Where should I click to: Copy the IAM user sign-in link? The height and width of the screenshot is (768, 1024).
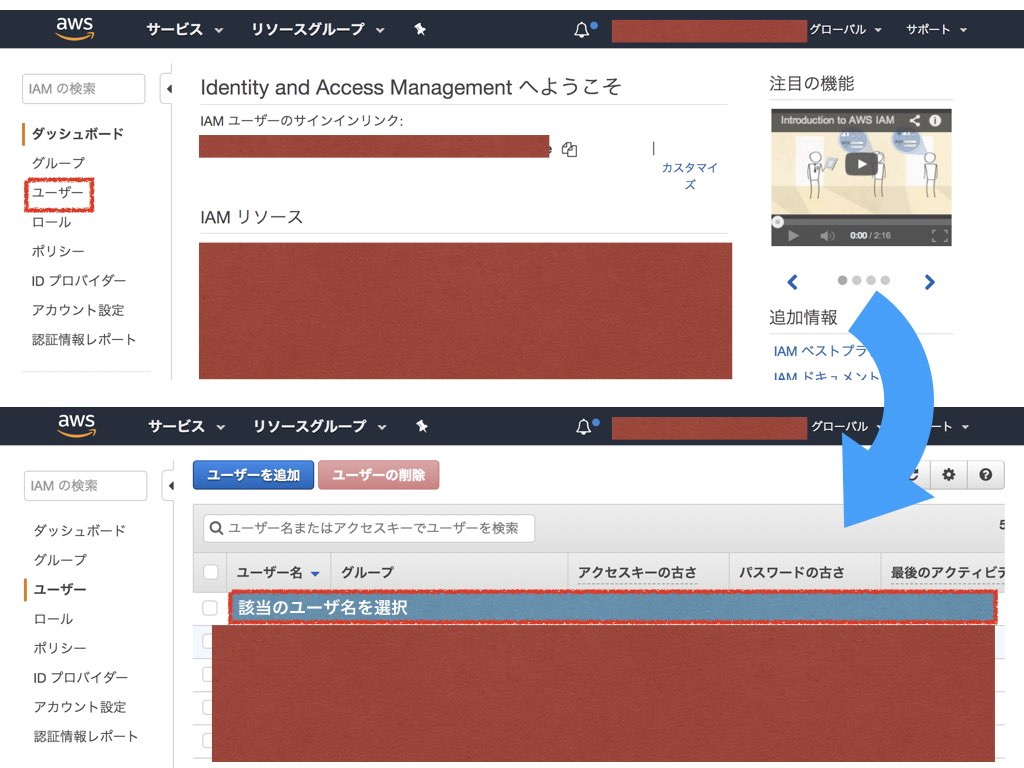(x=569, y=150)
